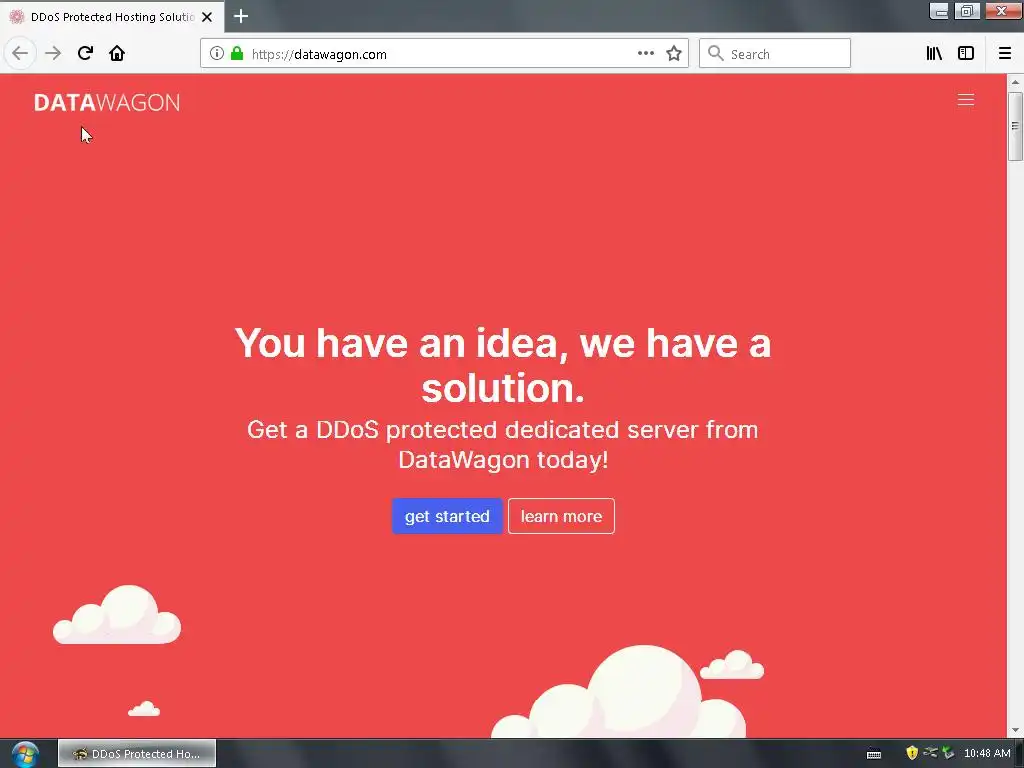The width and height of the screenshot is (1024, 768).
Task: Click scrollbar down arrow
Action: 1015,730
